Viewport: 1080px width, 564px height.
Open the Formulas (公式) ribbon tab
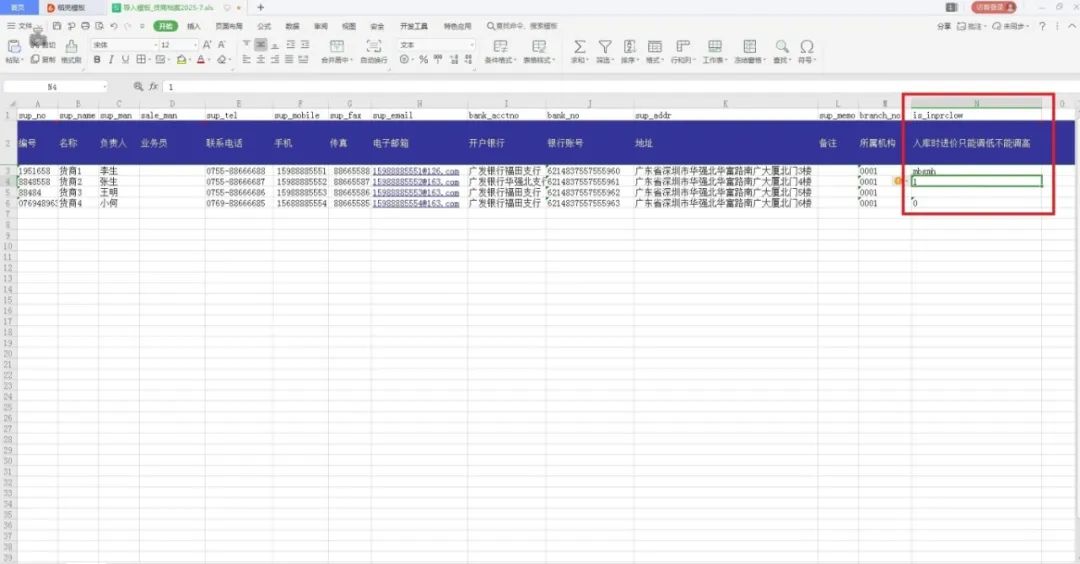pos(264,26)
